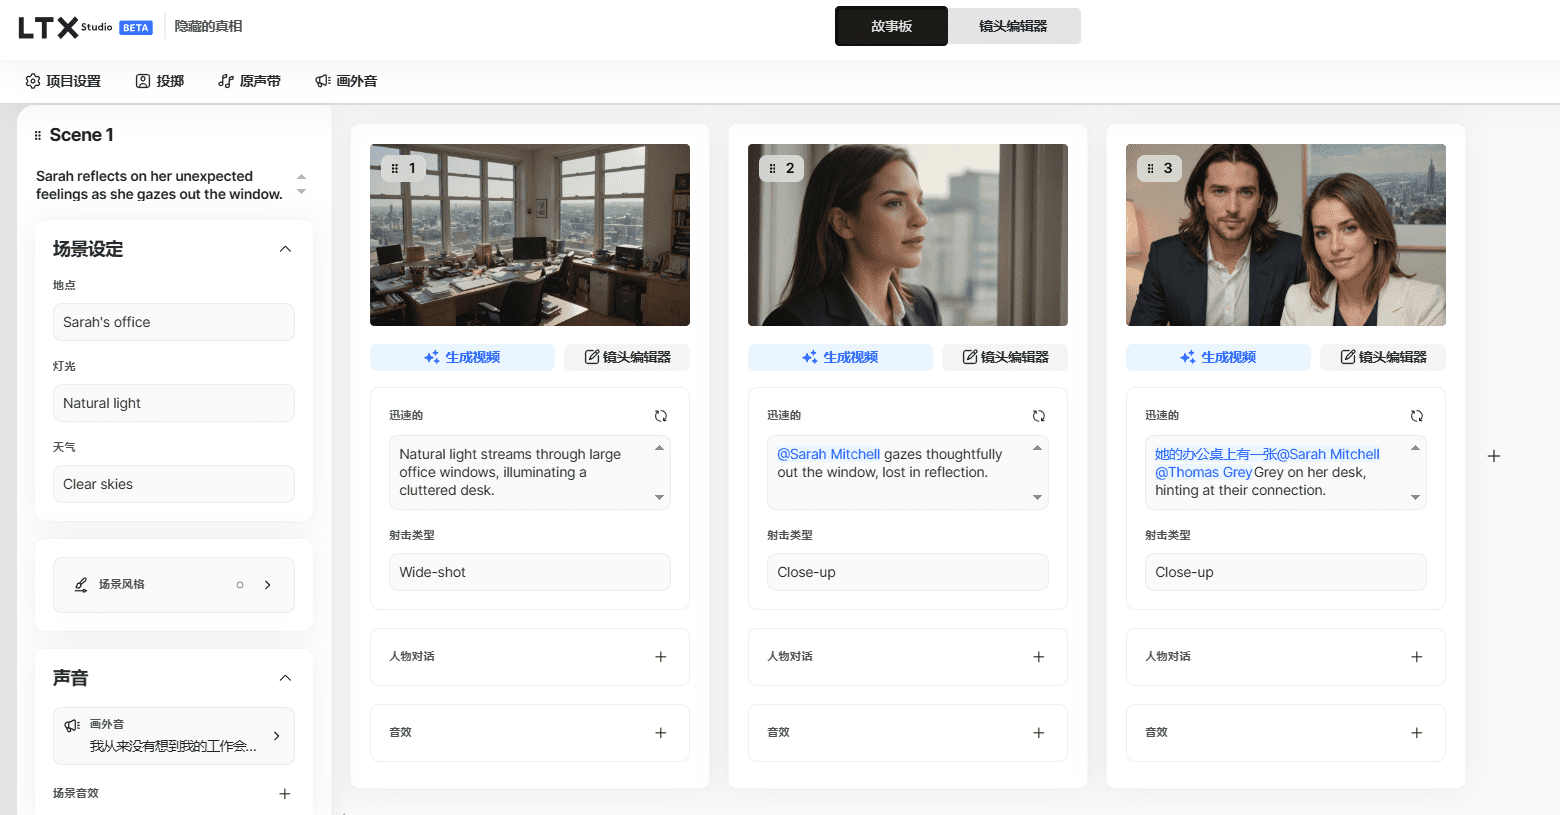Click the shot 3 prompt text box
Image resolution: width=1560 pixels, height=815 pixels.
click(1286, 472)
